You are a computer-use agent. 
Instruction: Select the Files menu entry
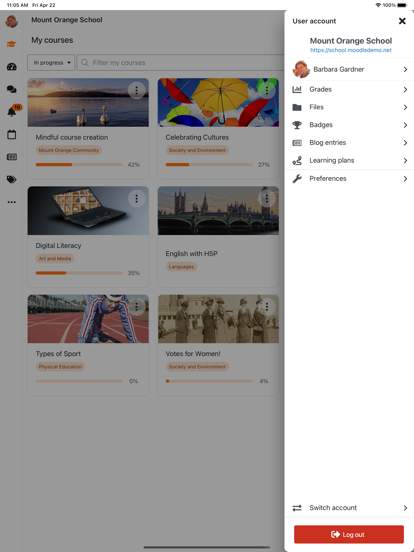[349, 107]
